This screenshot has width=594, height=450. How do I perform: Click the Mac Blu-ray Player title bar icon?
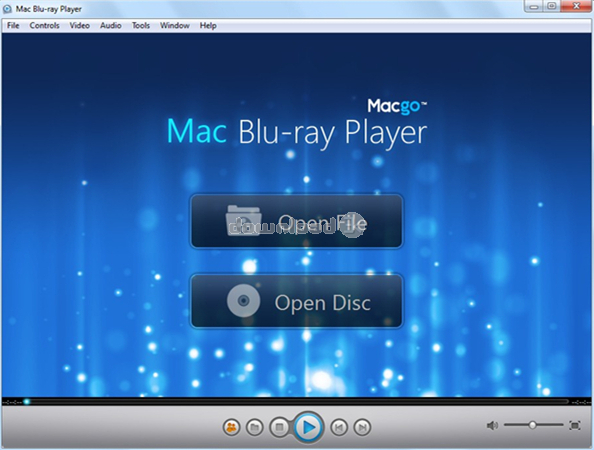7,8
